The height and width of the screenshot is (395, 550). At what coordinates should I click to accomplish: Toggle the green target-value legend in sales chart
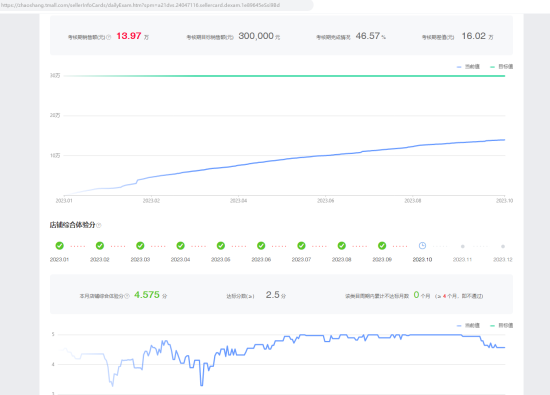click(x=502, y=67)
